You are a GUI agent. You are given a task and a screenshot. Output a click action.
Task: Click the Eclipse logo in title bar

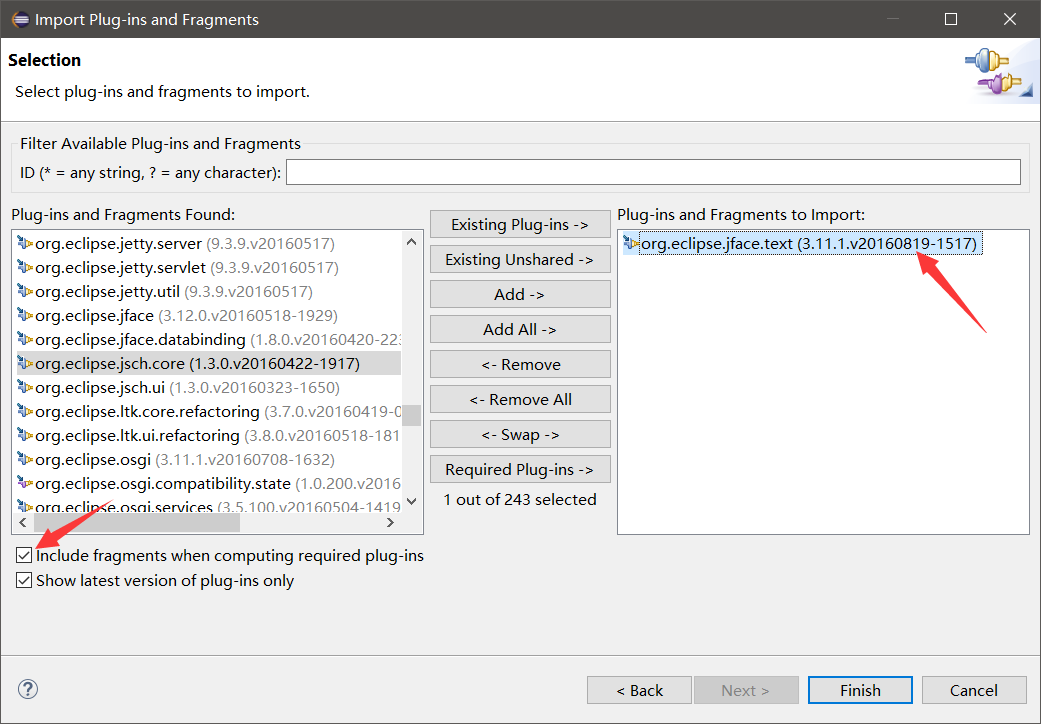(21, 19)
